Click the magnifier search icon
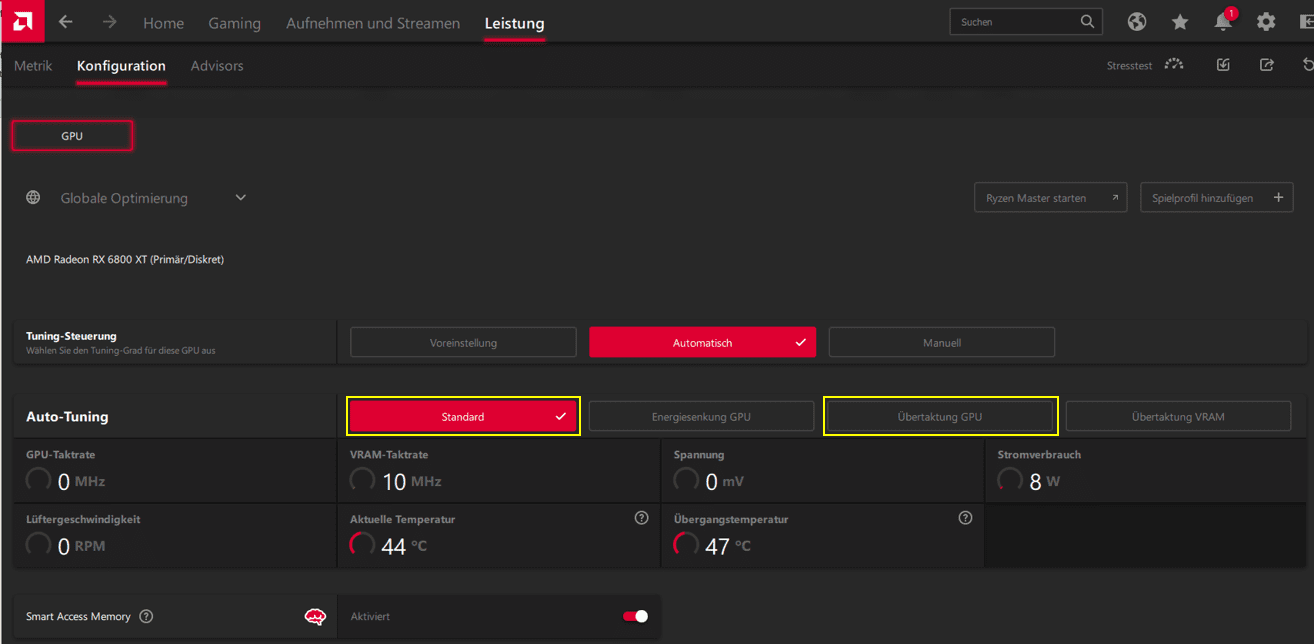Screen dimensions: 1314x644 coord(1088,21)
